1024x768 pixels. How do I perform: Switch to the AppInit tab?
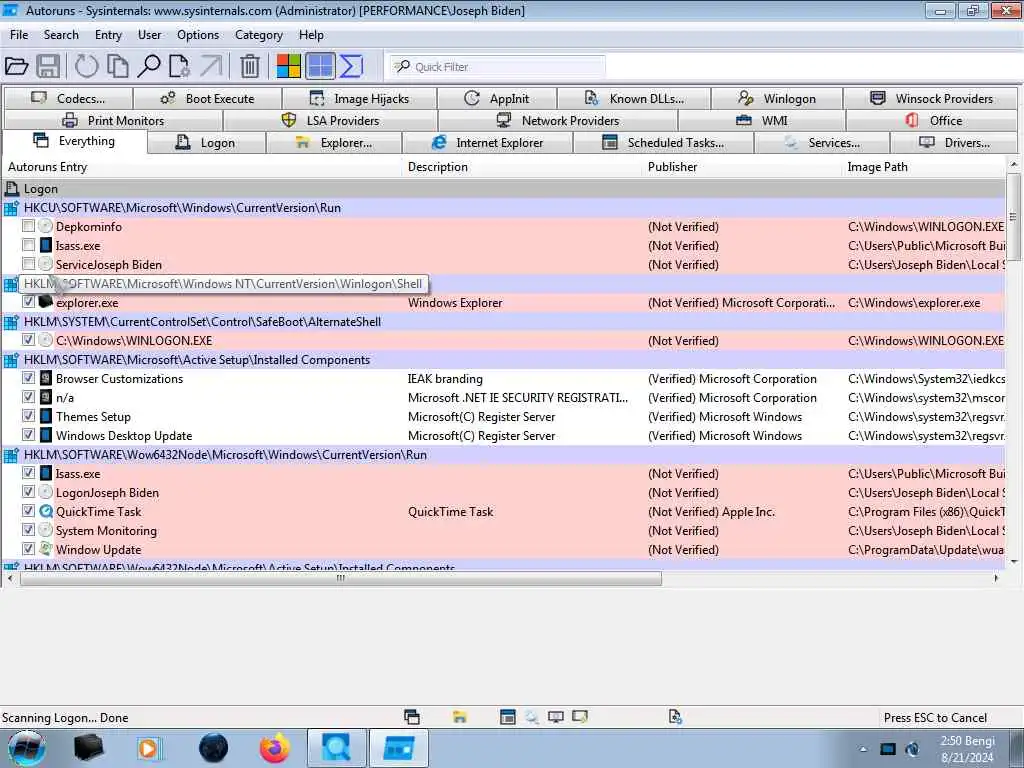(497, 98)
